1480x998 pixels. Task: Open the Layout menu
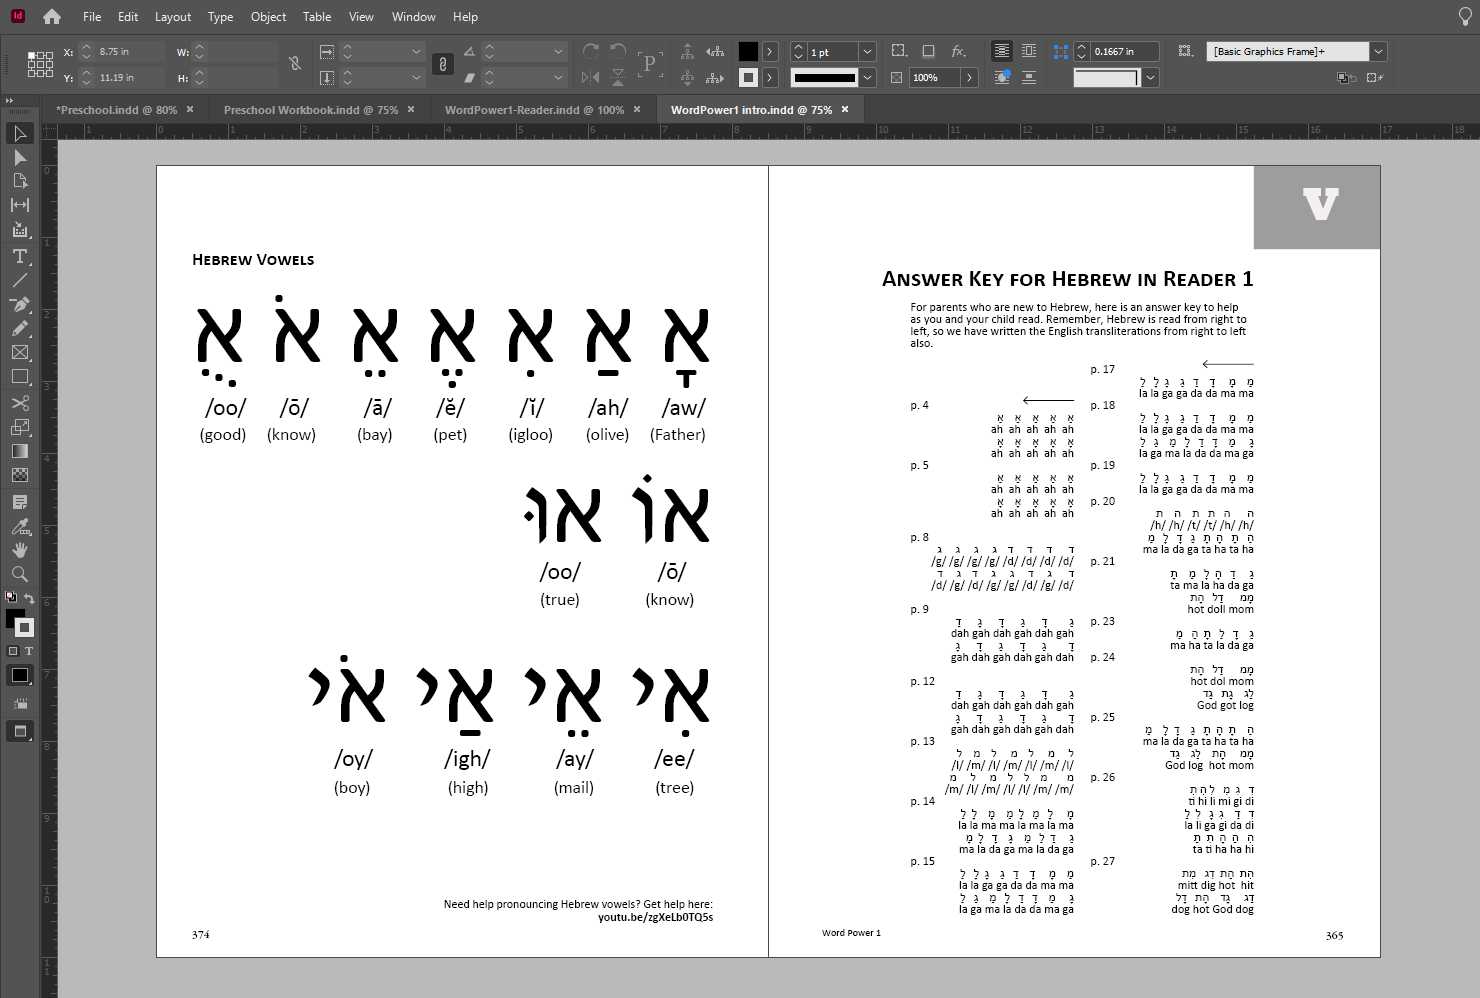pos(173,17)
